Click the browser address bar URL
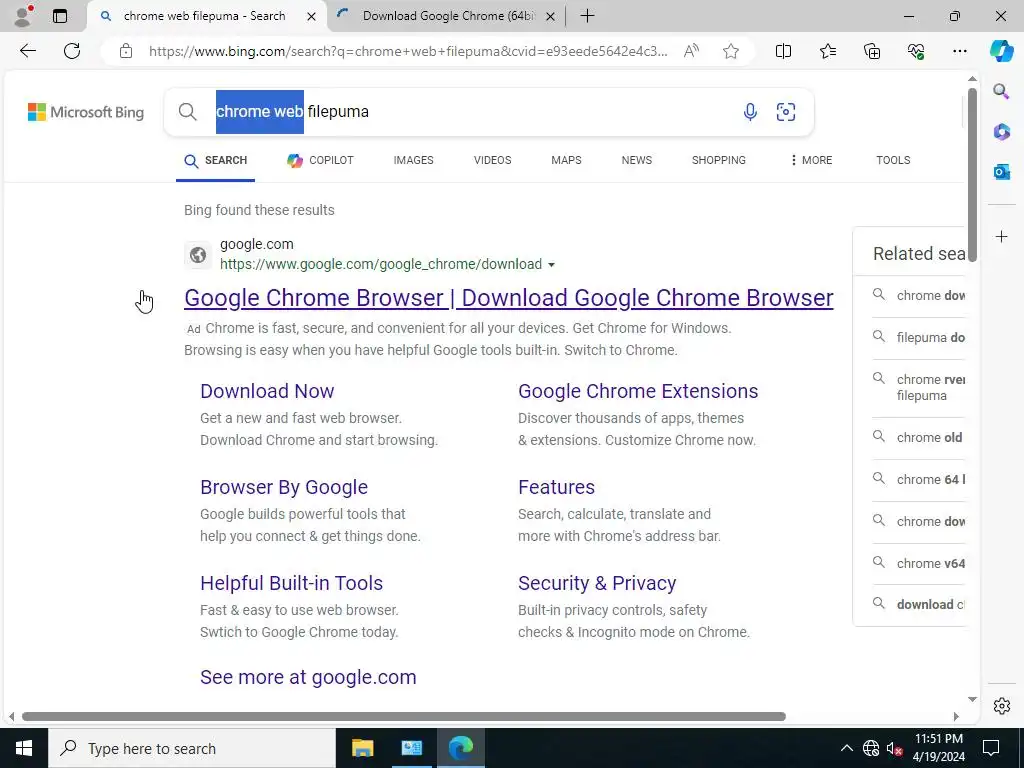This screenshot has height=768, width=1024. coord(408,51)
